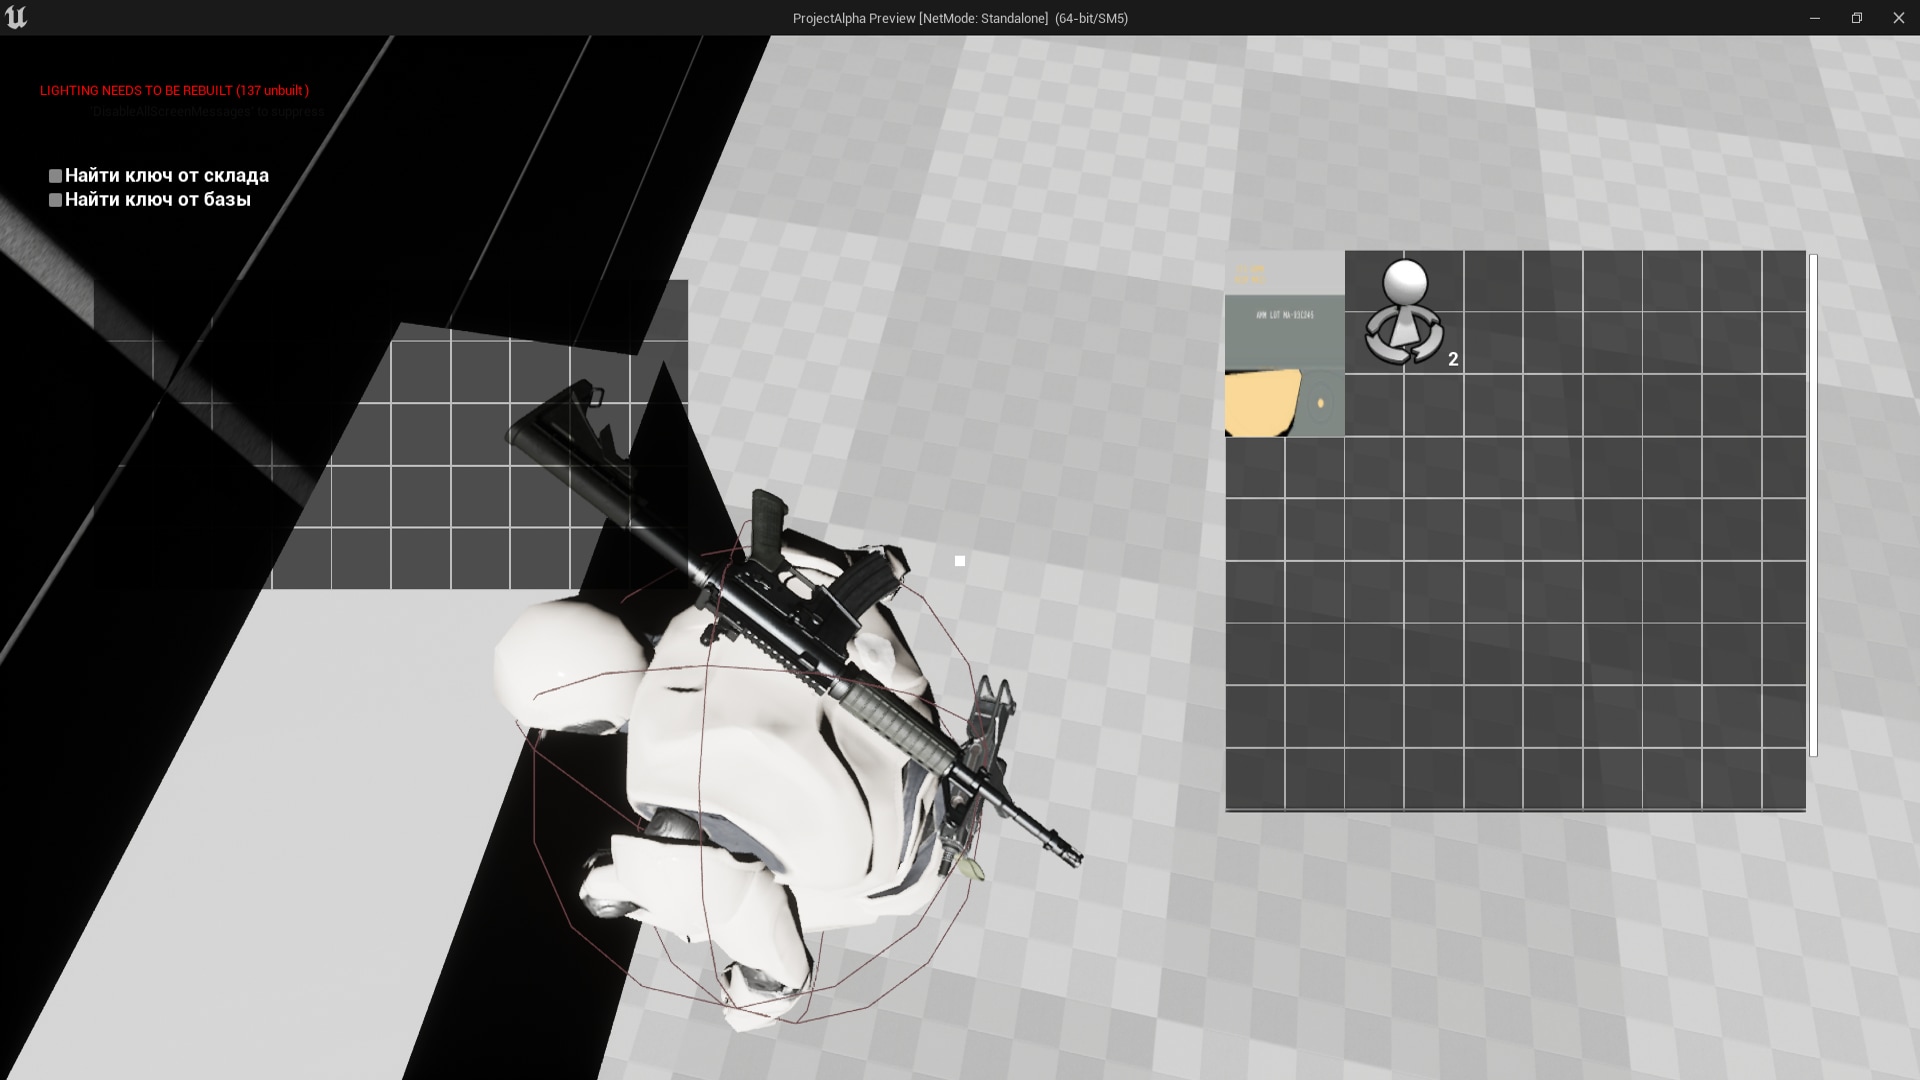Click the ProjectAlpha Preview title bar text
Image resolution: width=1920 pixels, height=1080 pixels.
coord(959,17)
